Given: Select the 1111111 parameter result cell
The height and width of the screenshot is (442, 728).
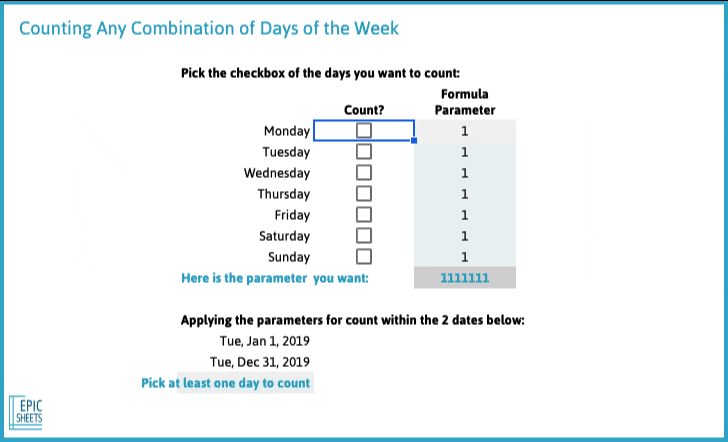Looking at the screenshot, I should coord(465,278).
